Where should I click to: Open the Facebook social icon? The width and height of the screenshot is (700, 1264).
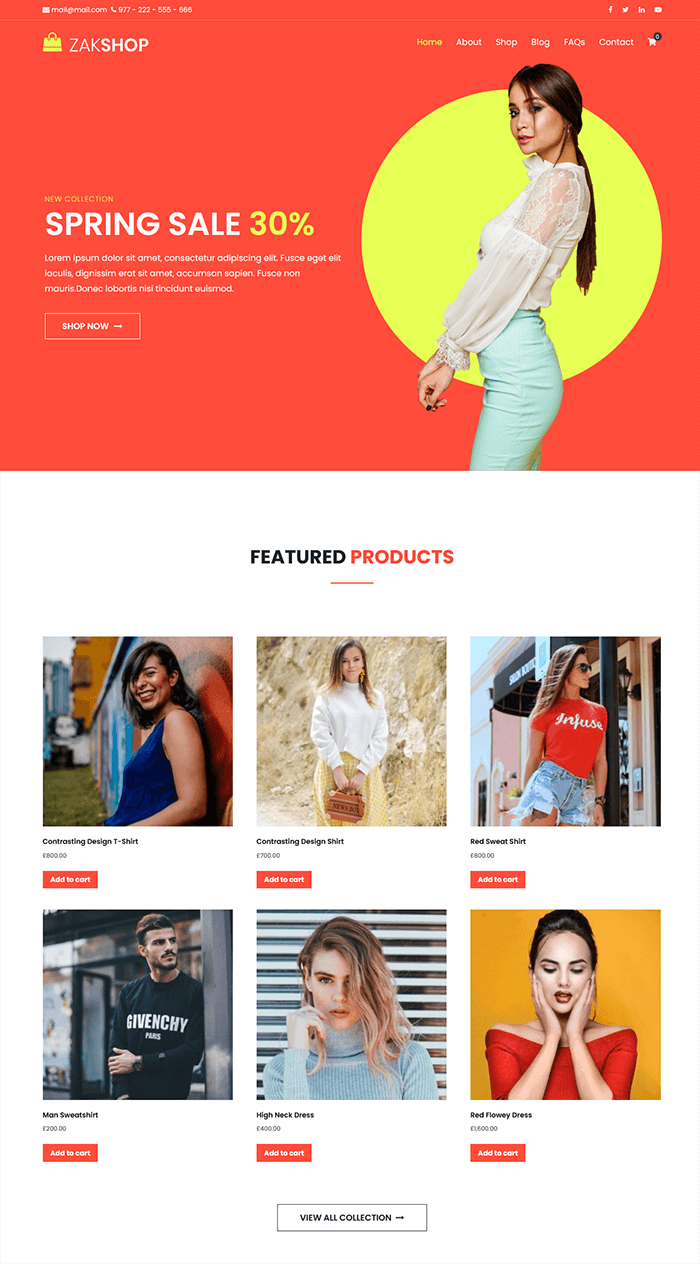coord(610,10)
